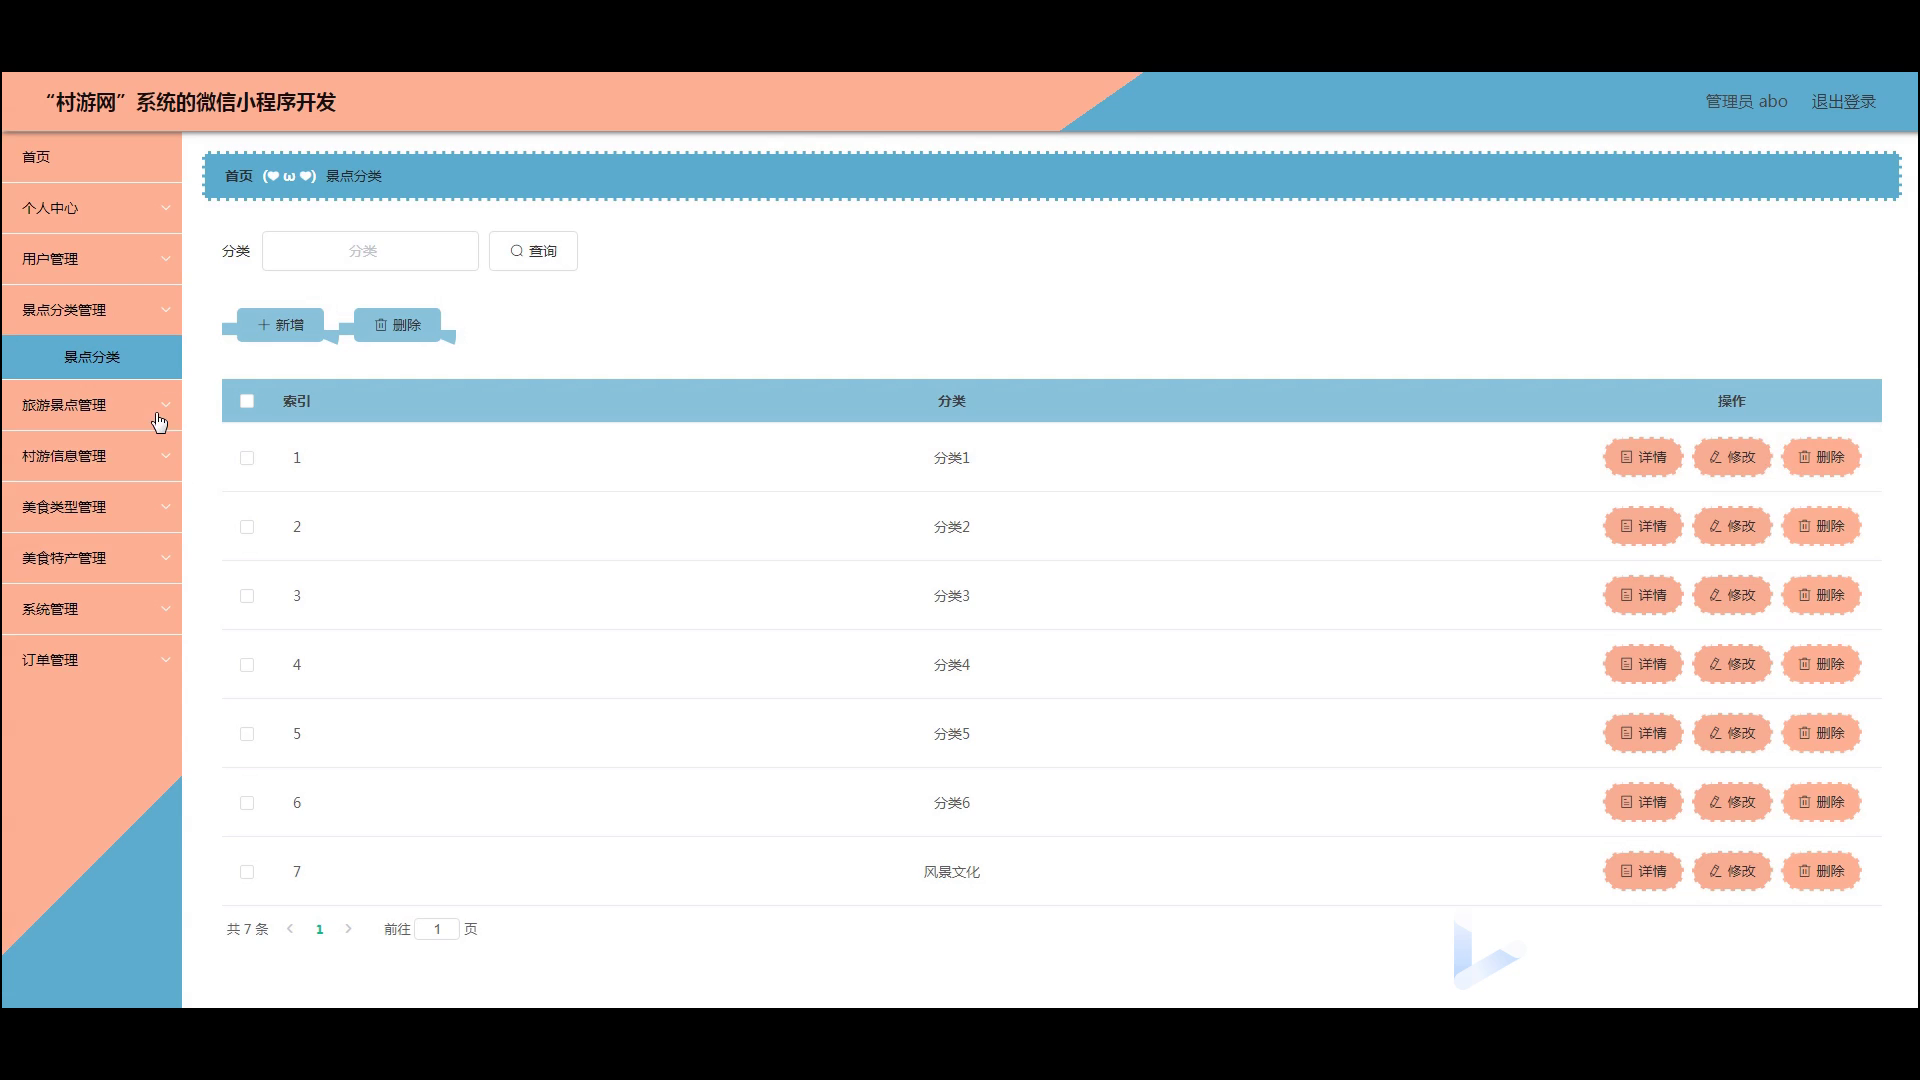This screenshot has width=1920, height=1080.
Task: Click the 索引 column header
Action: [x=297, y=401]
